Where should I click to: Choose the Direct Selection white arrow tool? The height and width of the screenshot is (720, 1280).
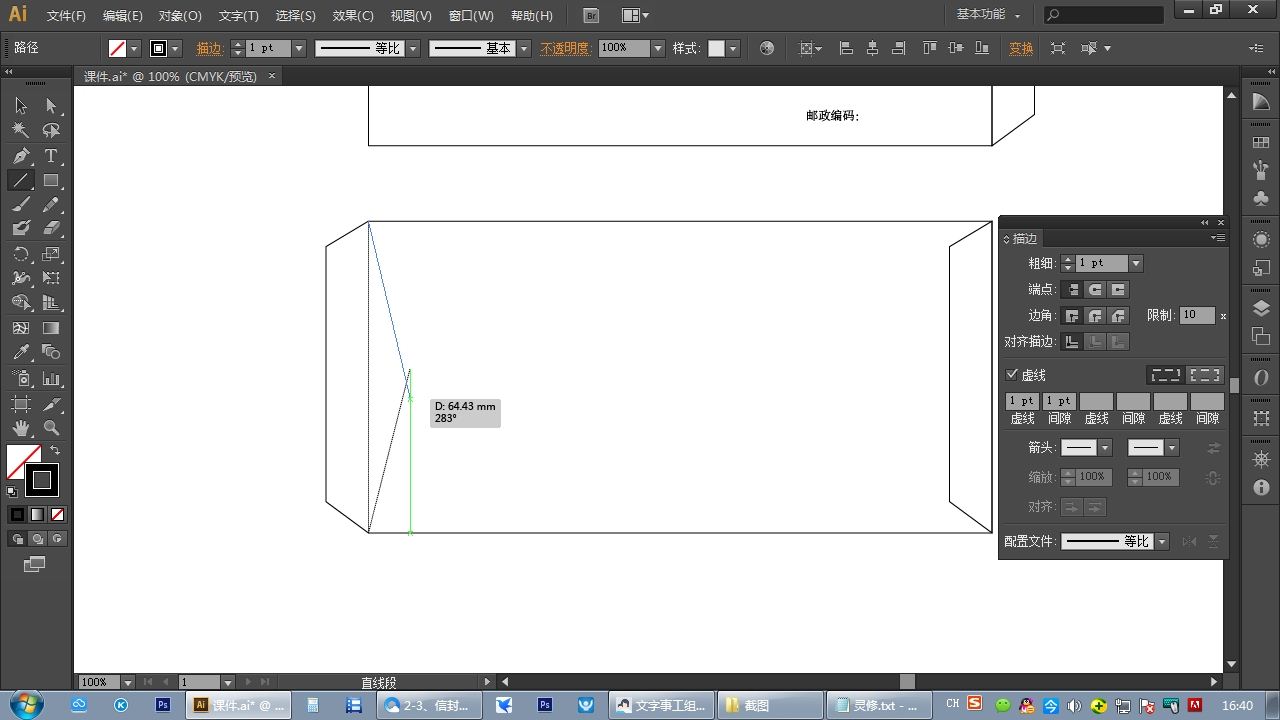pos(51,106)
